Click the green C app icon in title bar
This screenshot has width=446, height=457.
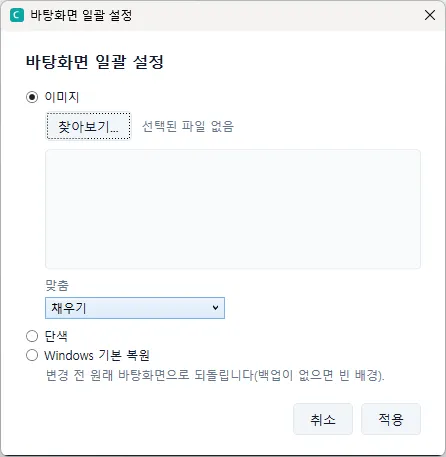pyautogui.click(x=17, y=15)
